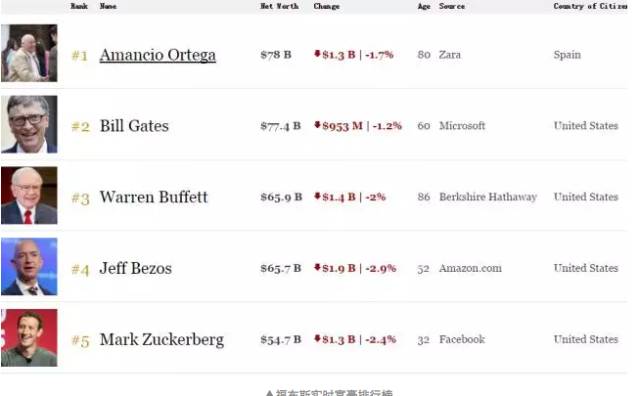Click the Name column header
This screenshot has width=640, height=396.
108,6
